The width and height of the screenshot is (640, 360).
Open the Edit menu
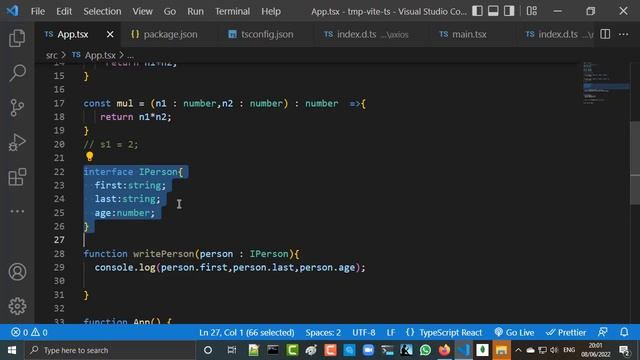64,11
